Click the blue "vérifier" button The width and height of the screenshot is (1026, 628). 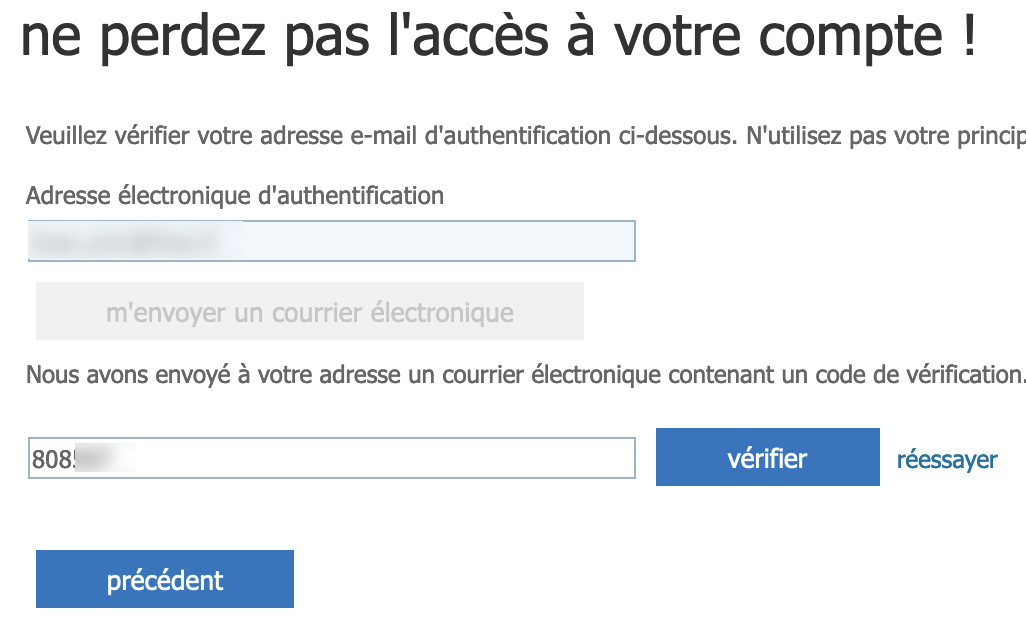tap(767, 458)
